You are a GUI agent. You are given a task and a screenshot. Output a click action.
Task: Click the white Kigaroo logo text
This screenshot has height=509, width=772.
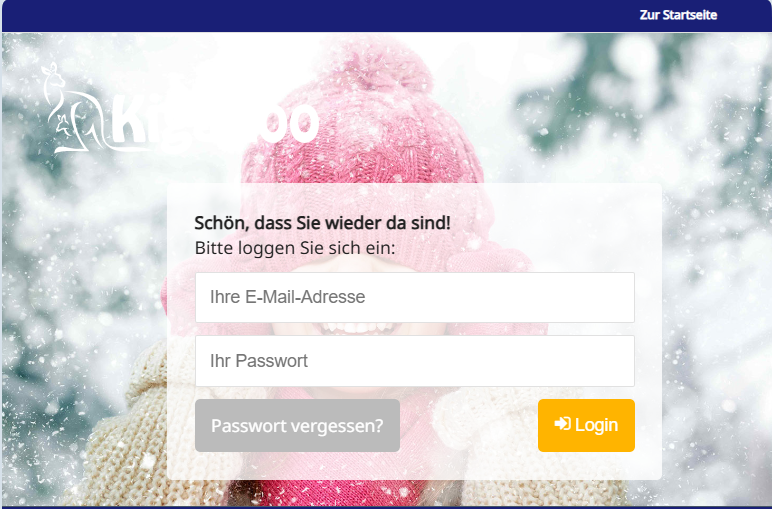[x=215, y=123]
